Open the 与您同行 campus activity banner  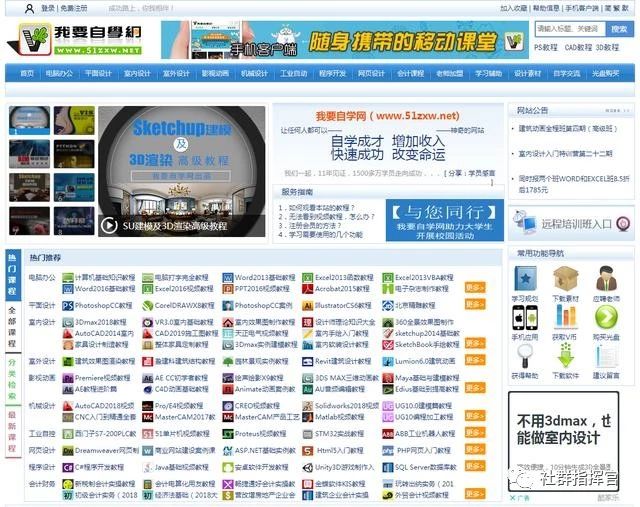pyautogui.click(x=444, y=220)
